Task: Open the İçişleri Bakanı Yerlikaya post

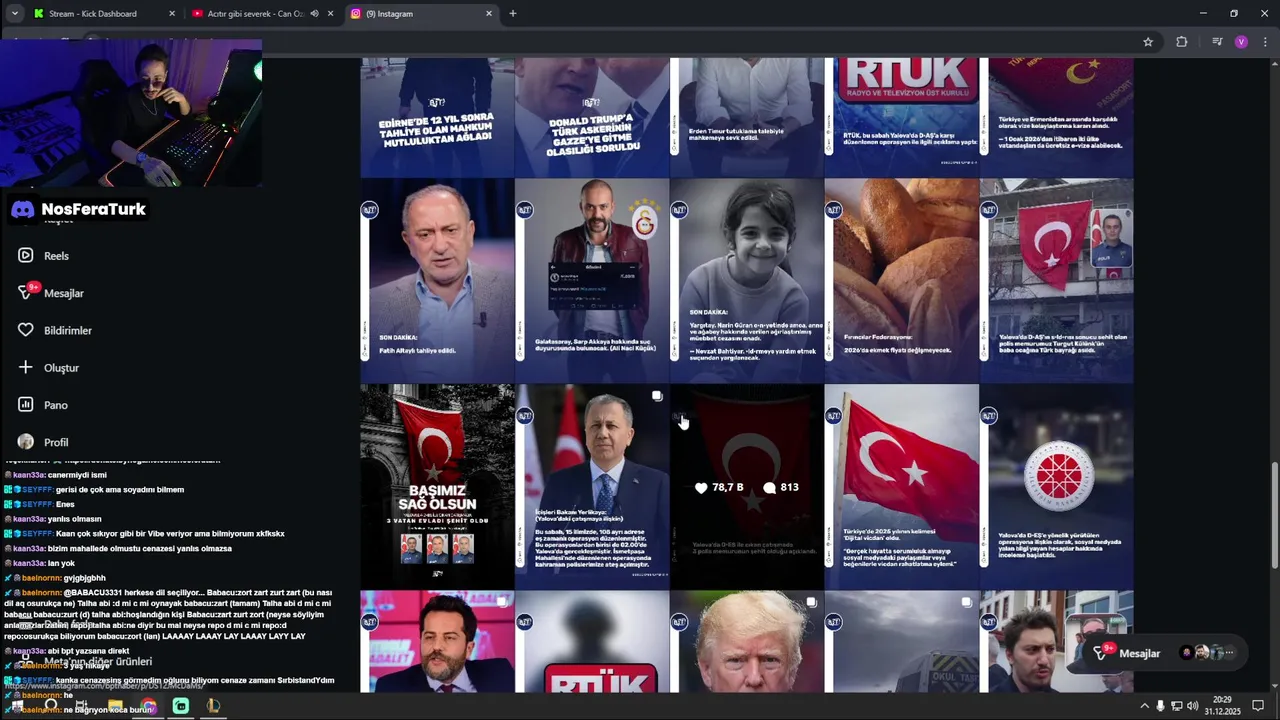Action: pos(592,487)
